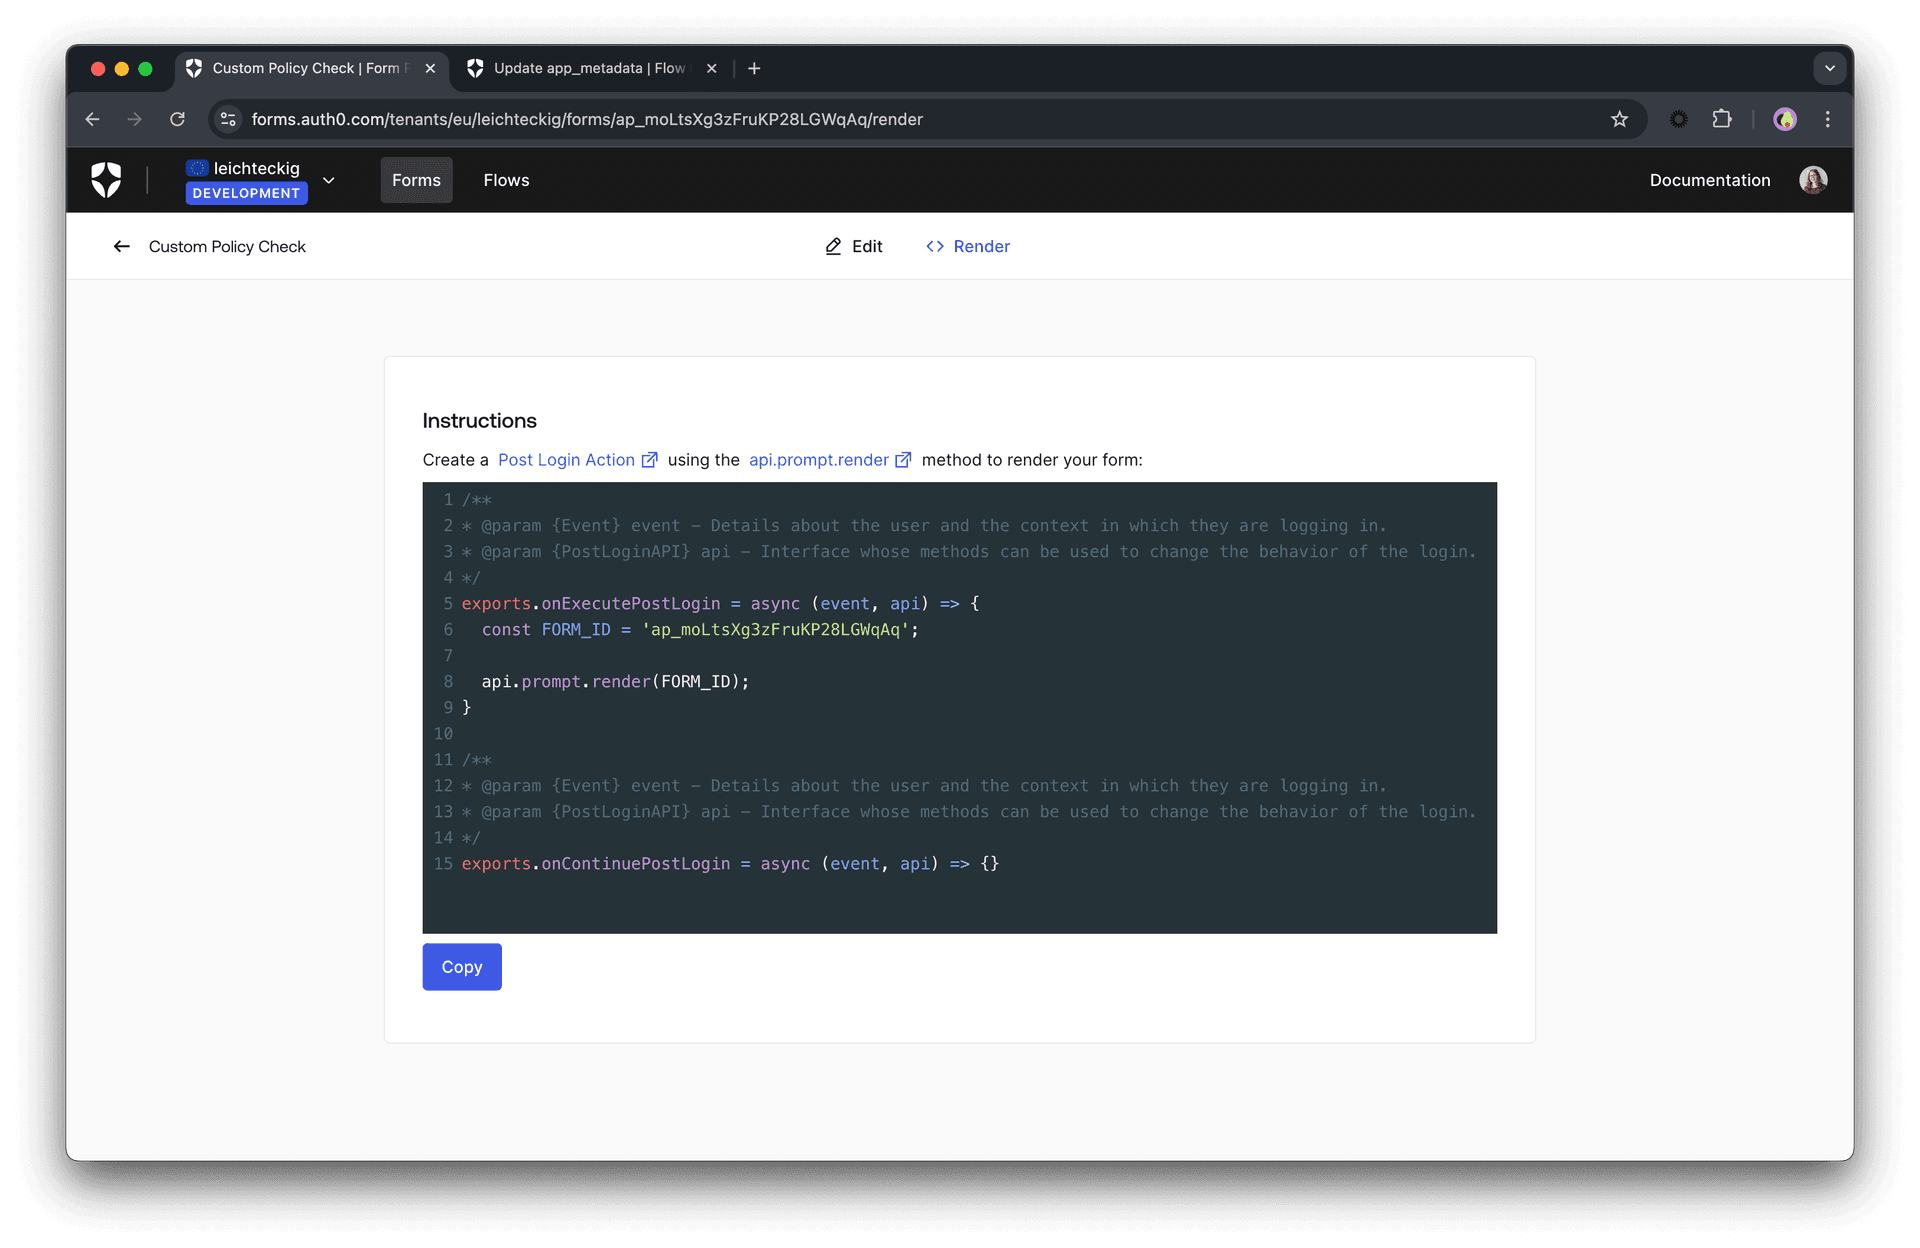This screenshot has height=1248, width=1920.
Task: Open the browser tab list chevron
Action: [x=1830, y=68]
